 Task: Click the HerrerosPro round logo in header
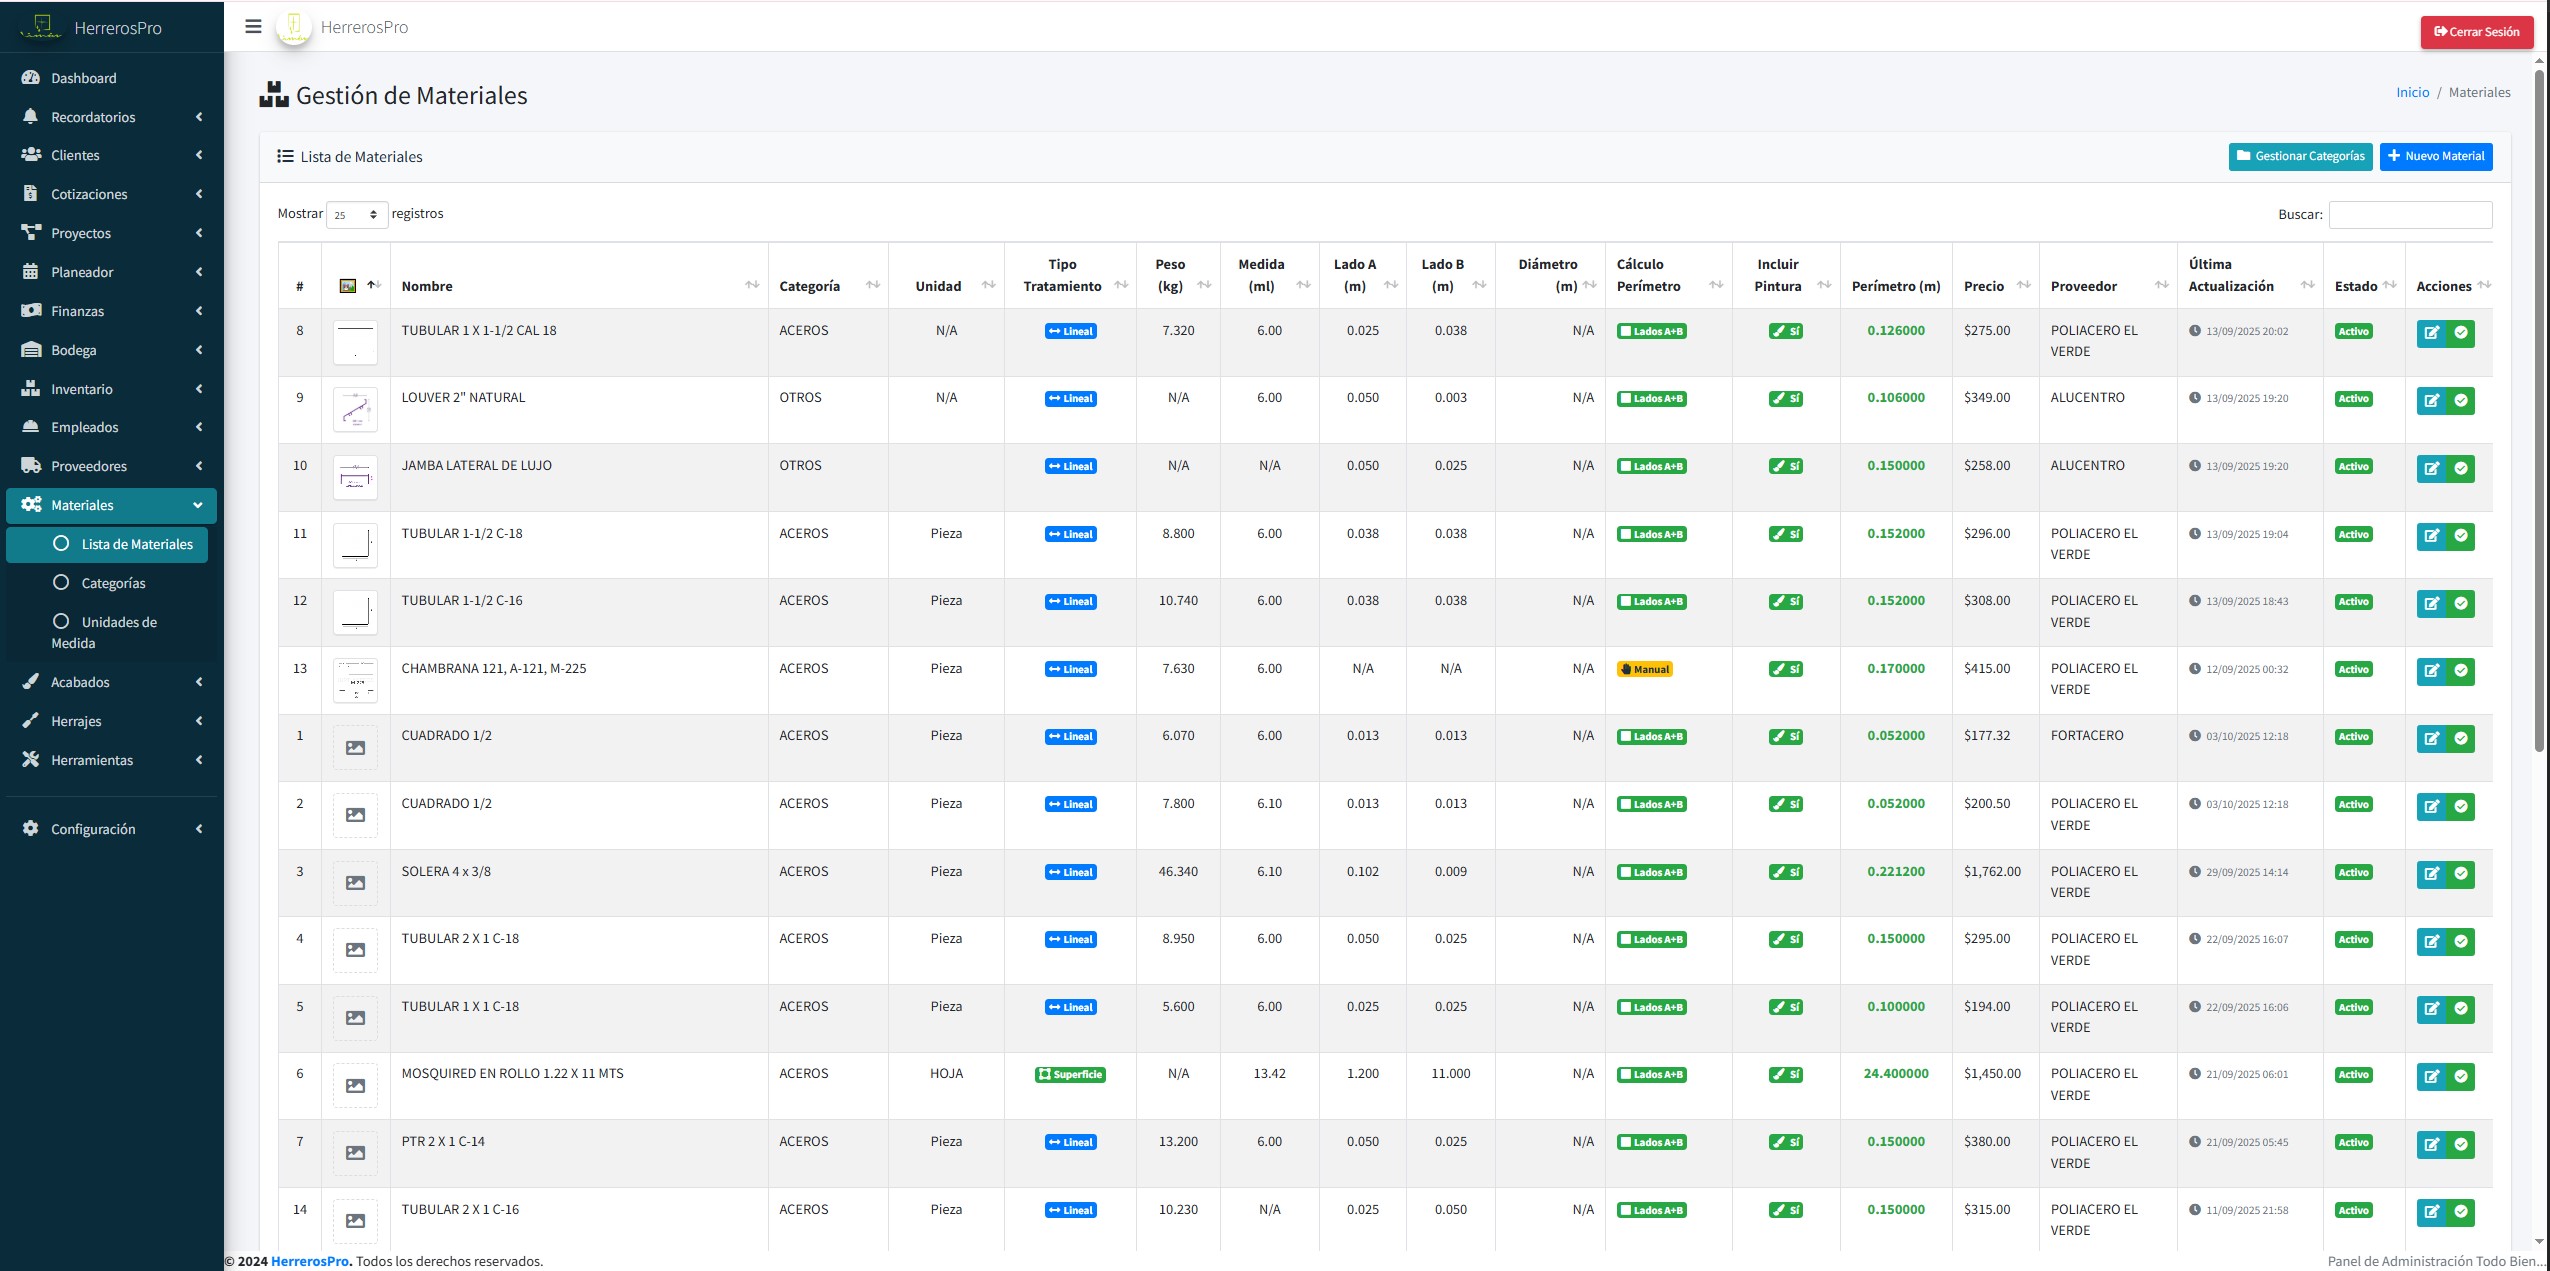(x=294, y=28)
